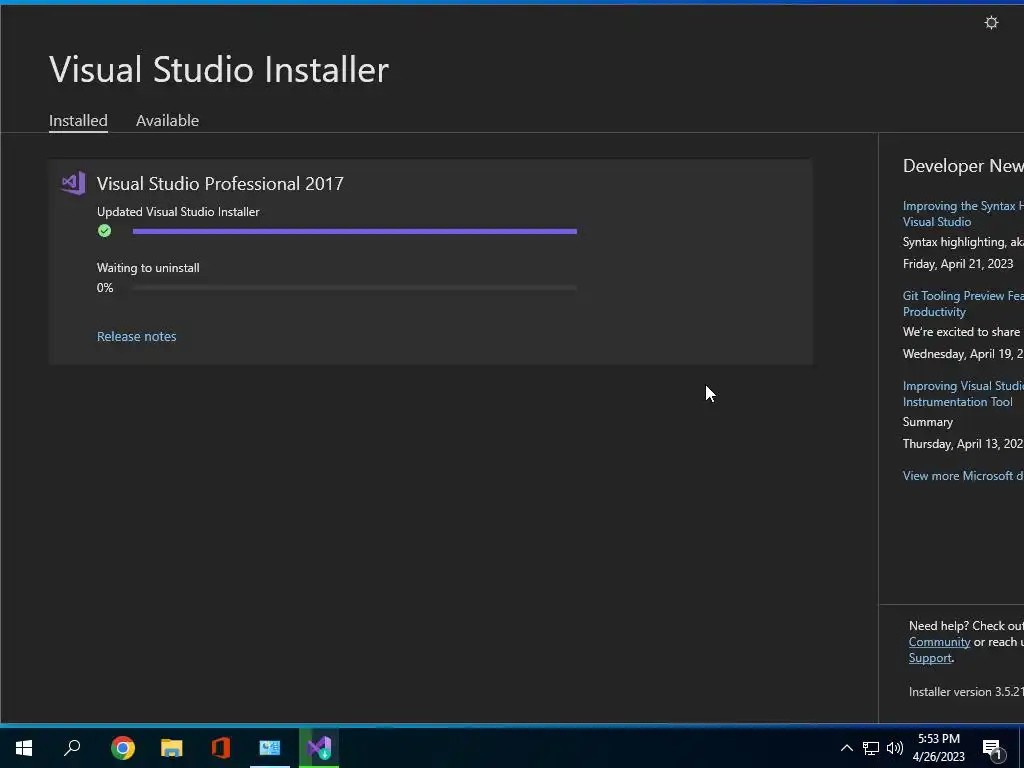Open 'Improving Visual Studio Instrumentation Tool' article
The height and width of the screenshot is (768, 1024).
click(963, 394)
